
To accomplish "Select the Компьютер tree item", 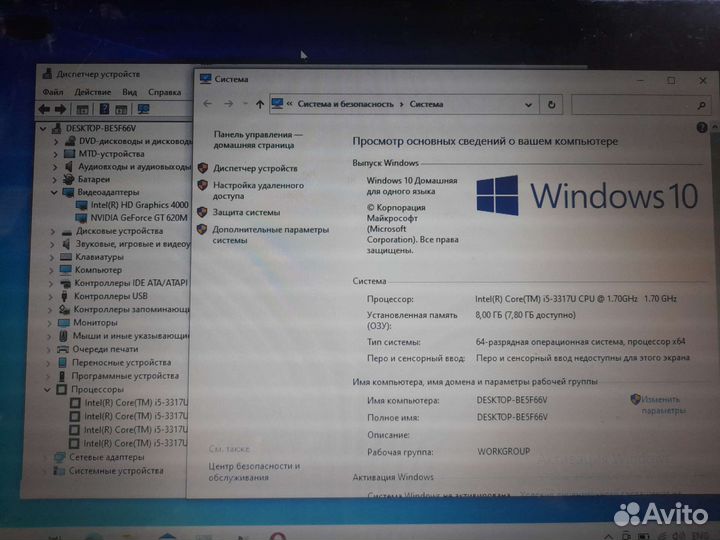I will pyautogui.click(x=99, y=270).
